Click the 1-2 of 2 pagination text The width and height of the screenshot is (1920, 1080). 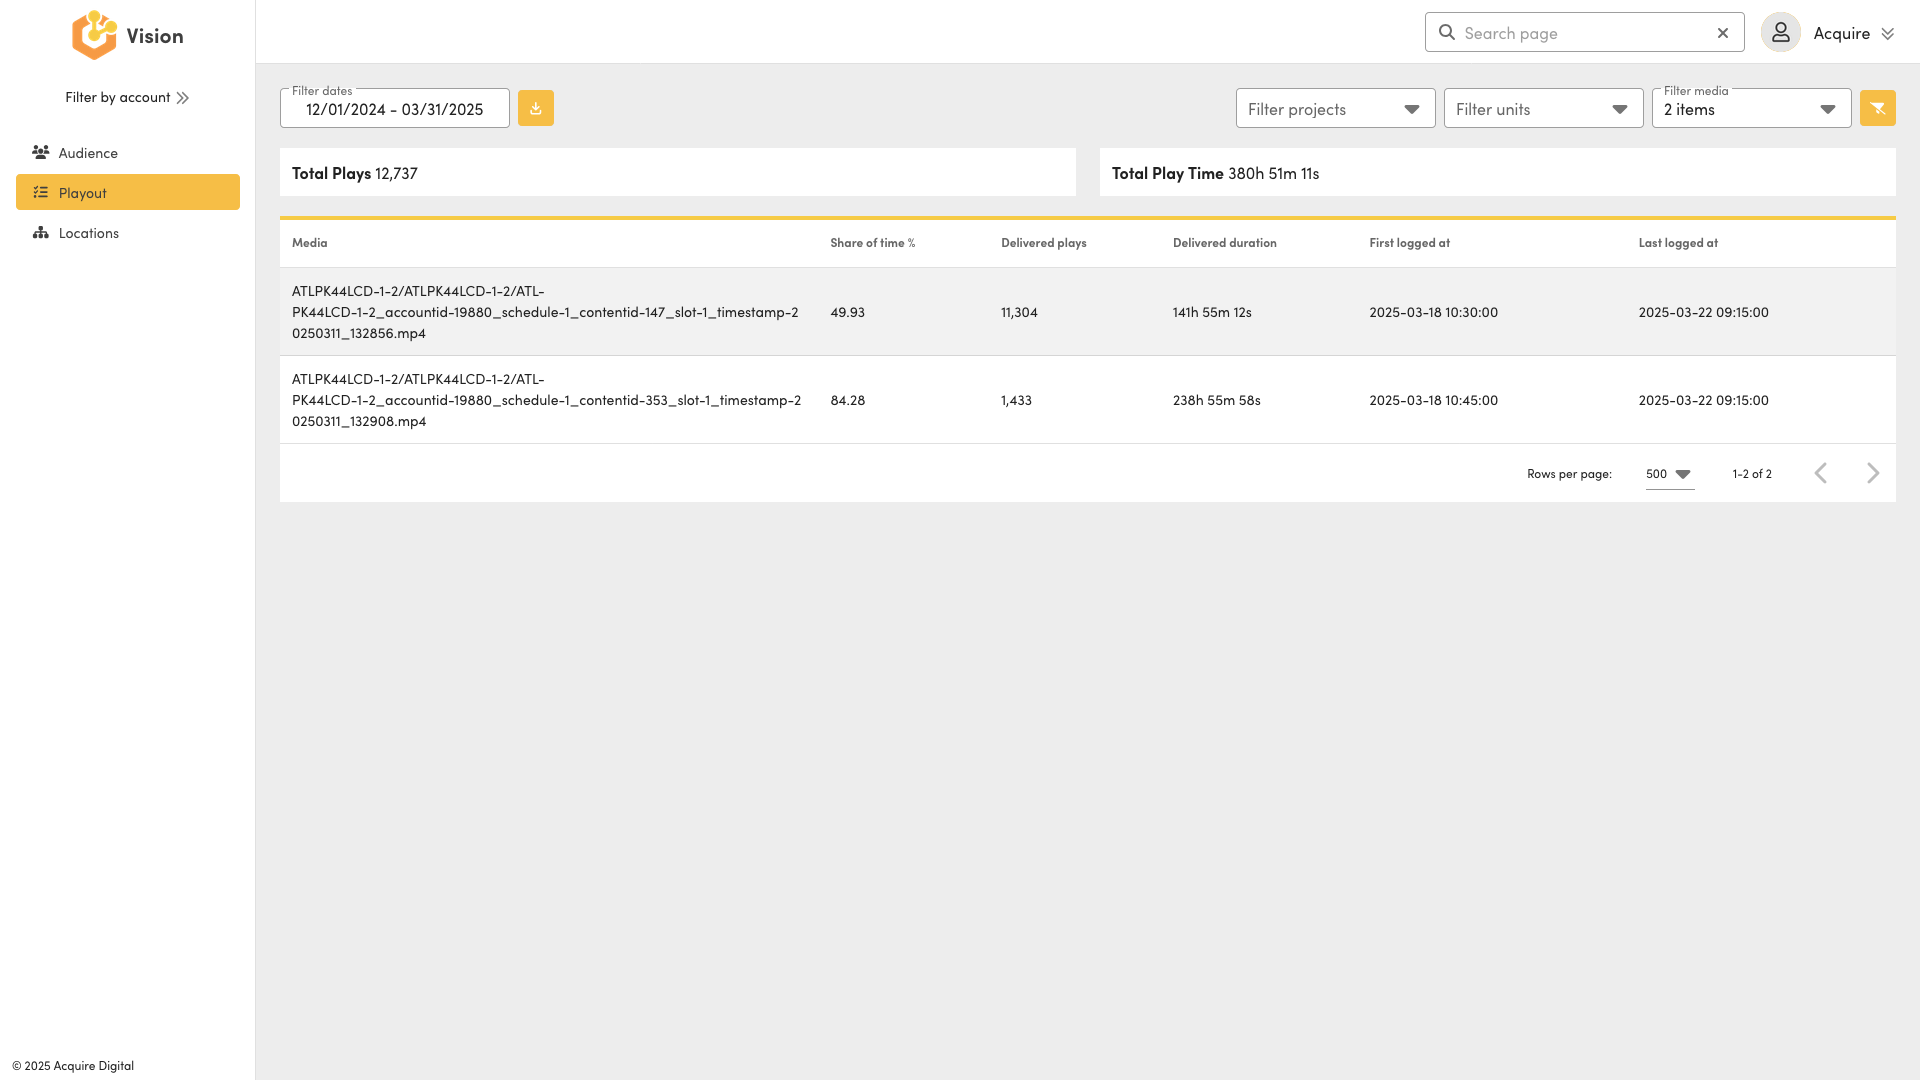pyautogui.click(x=1752, y=474)
